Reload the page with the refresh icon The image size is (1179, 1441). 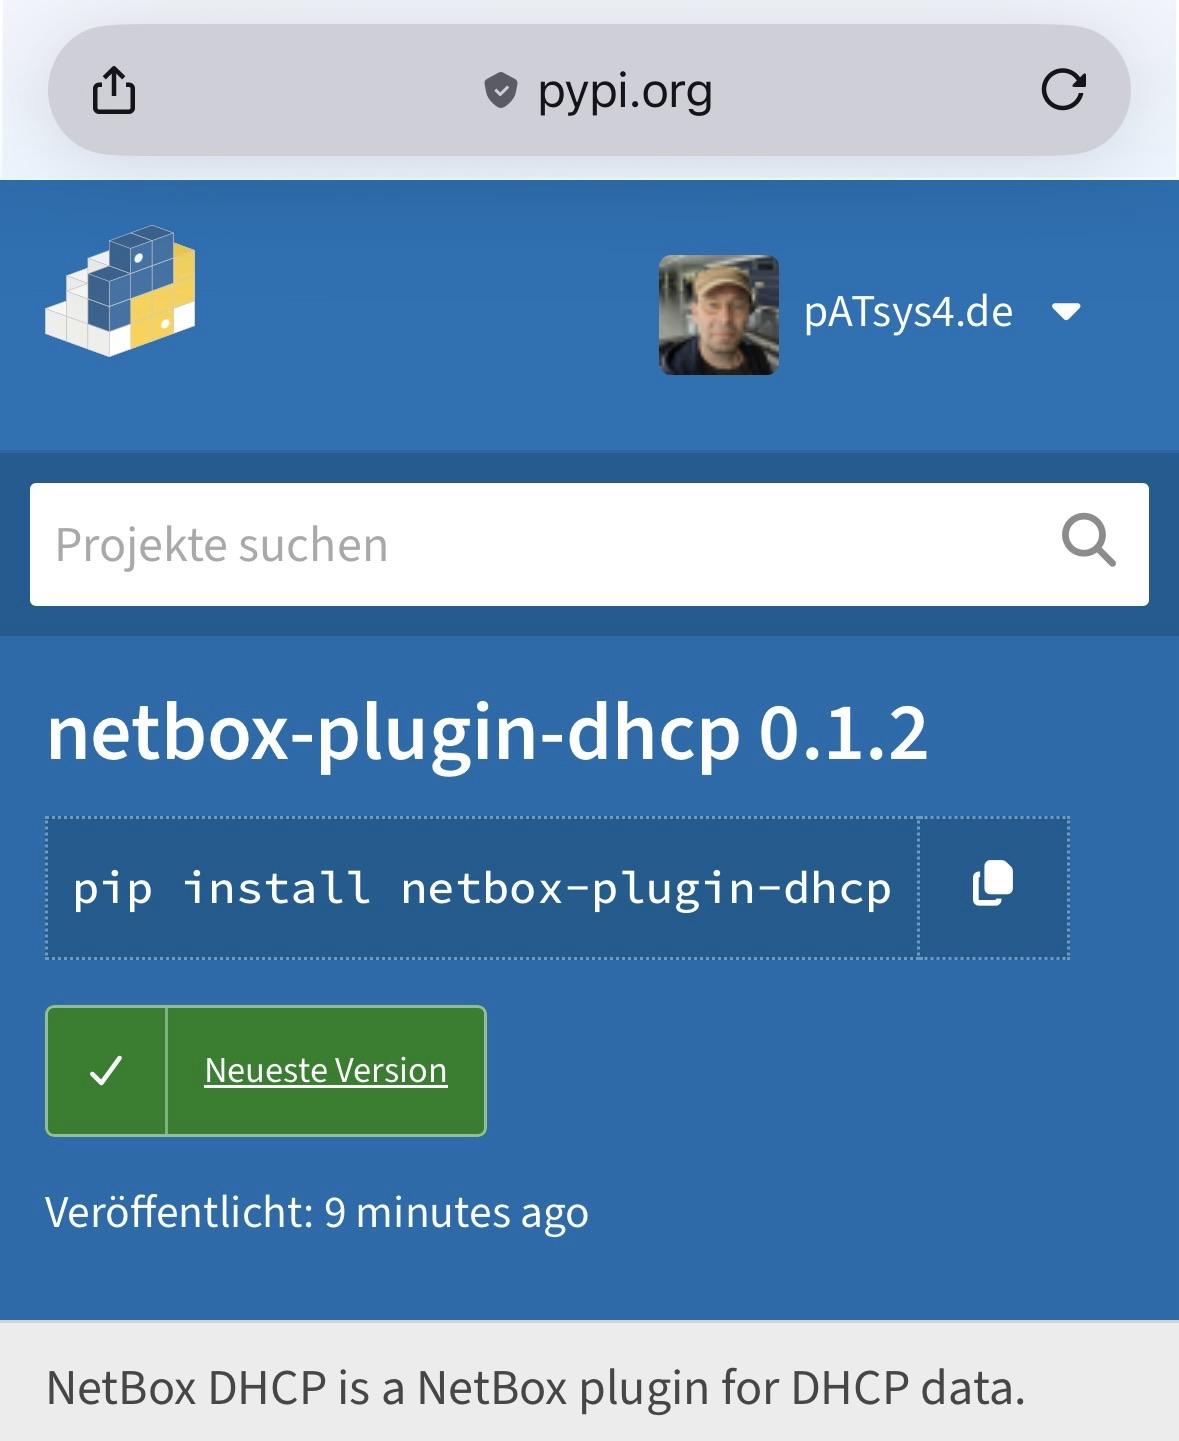coord(1062,90)
